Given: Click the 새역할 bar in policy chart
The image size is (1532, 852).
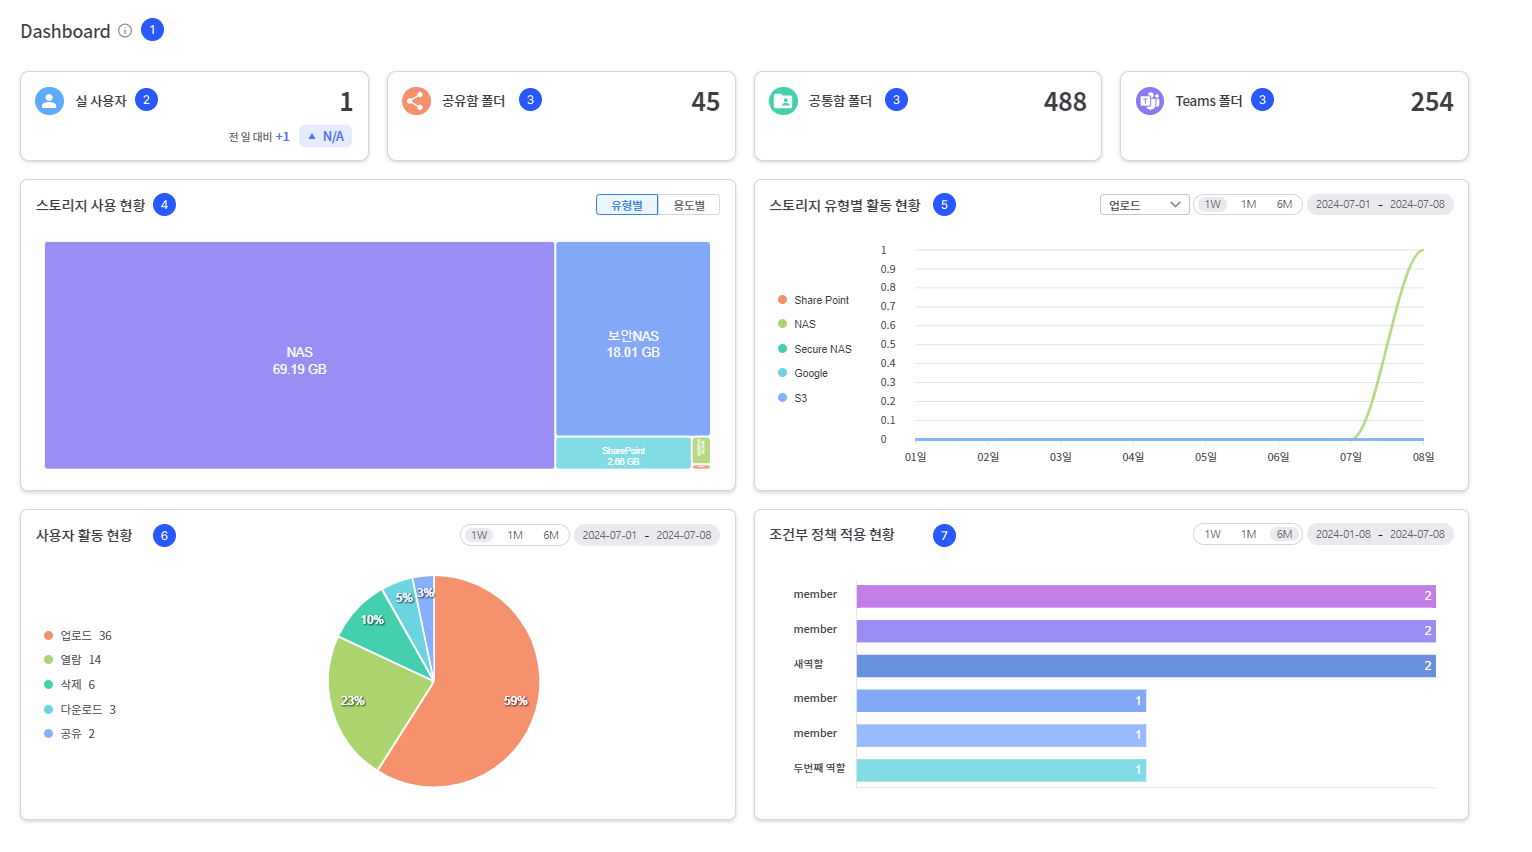Looking at the screenshot, I should coord(1146,666).
